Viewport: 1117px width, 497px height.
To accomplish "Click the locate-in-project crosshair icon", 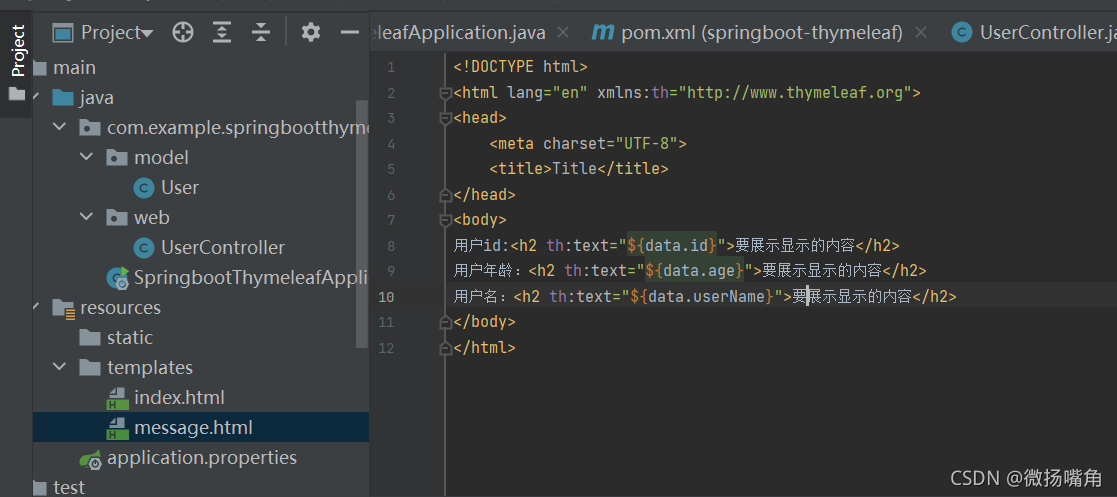I will (183, 32).
